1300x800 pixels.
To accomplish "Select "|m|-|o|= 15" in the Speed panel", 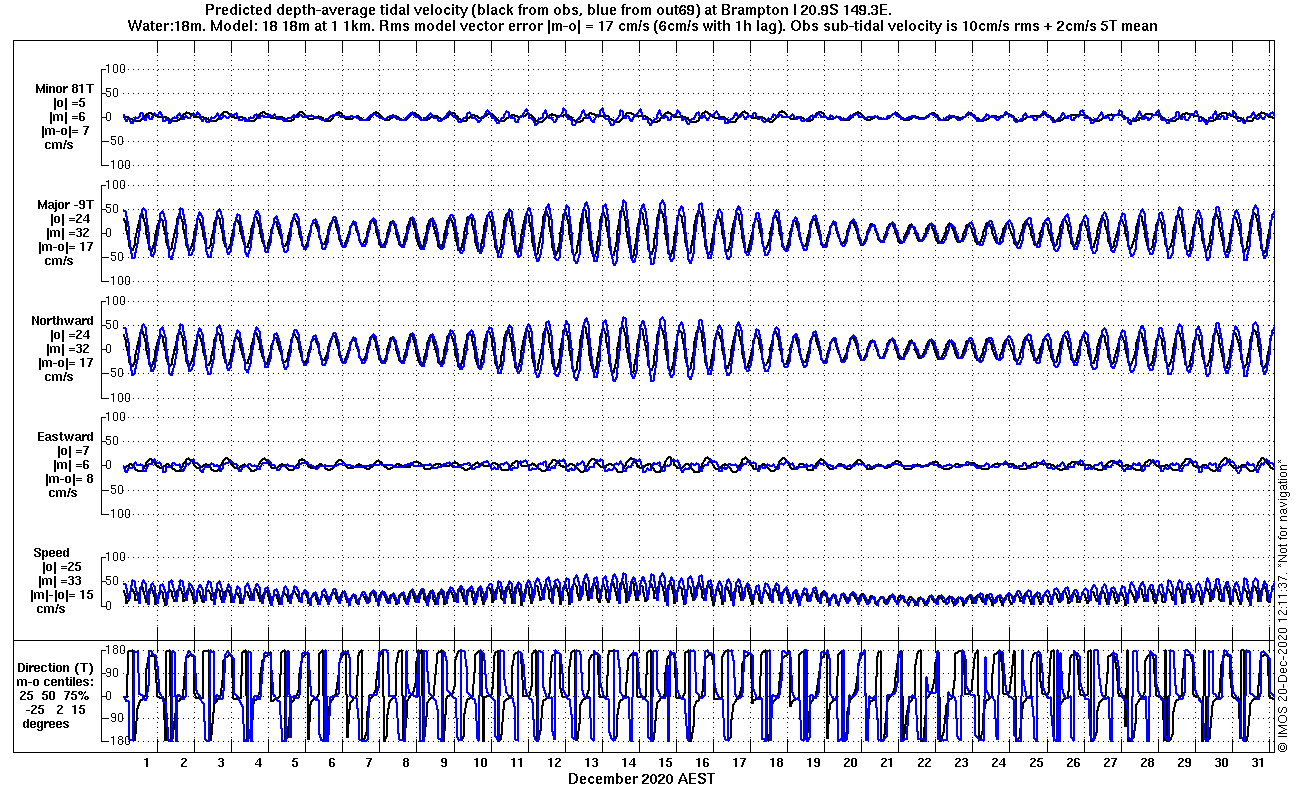I will click(64, 595).
